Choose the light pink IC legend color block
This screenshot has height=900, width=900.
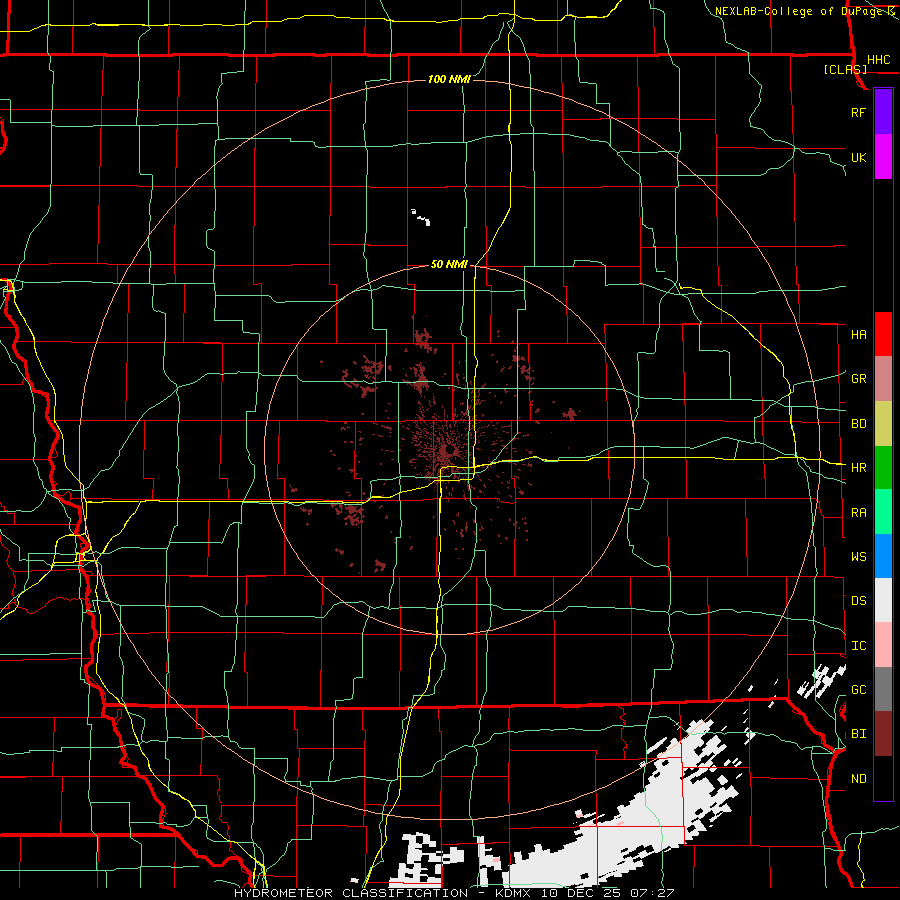[x=883, y=645]
